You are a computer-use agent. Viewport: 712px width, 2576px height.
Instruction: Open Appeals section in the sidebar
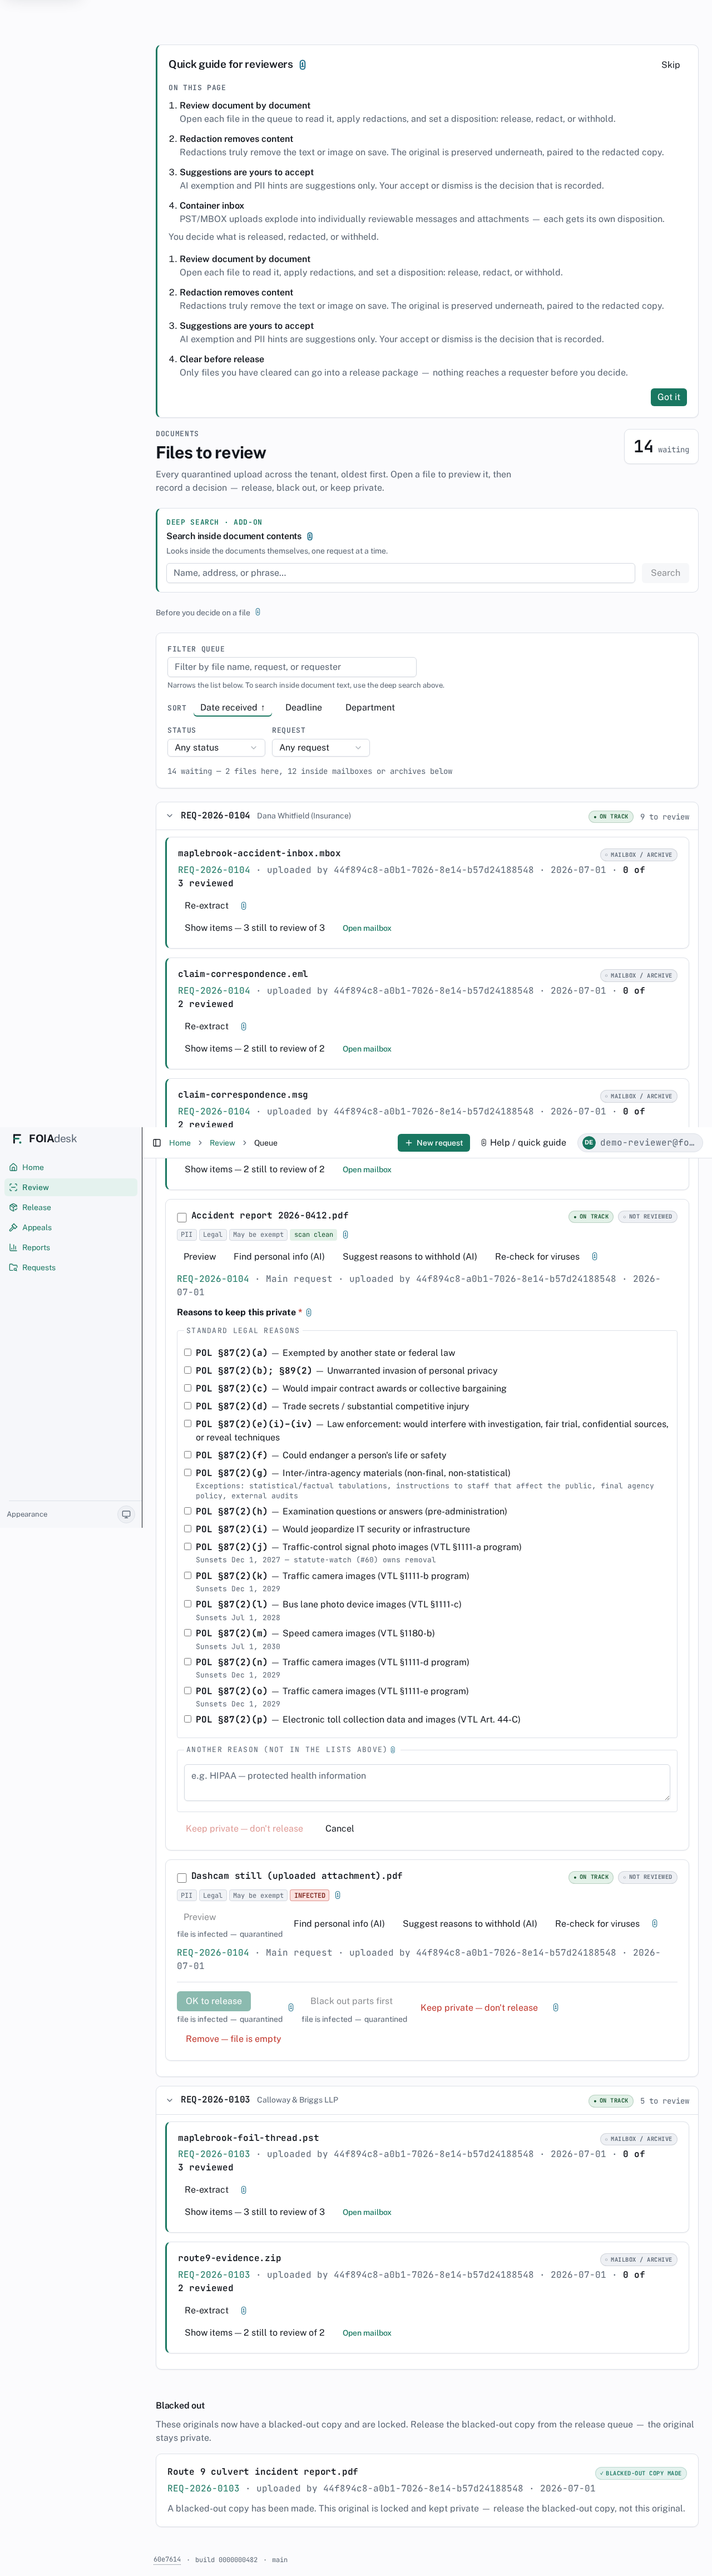click(70, 1228)
